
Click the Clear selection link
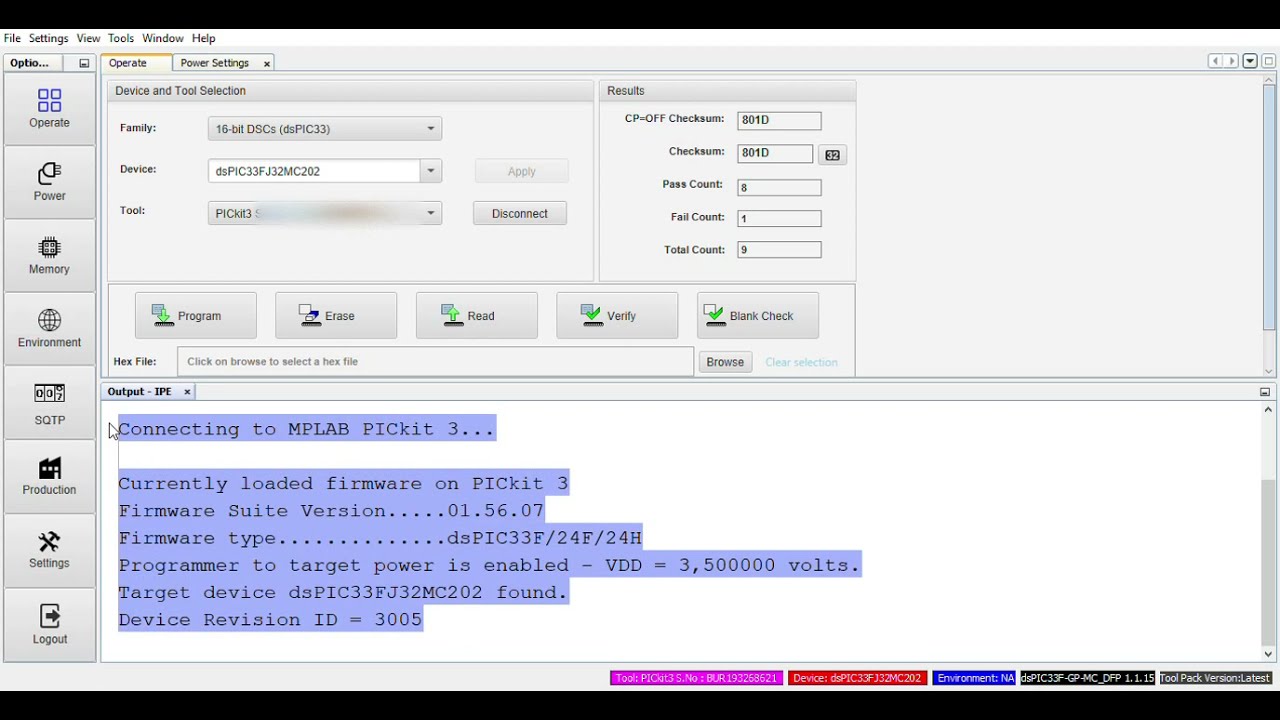coord(801,362)
